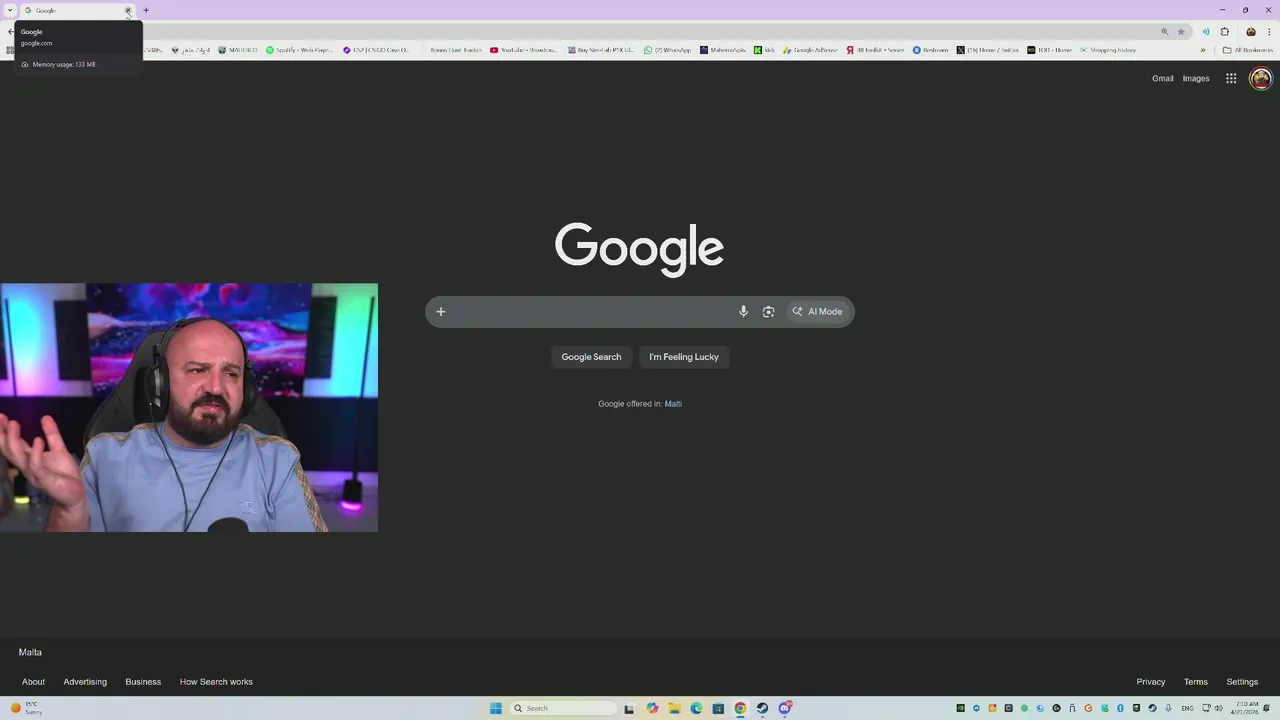The height and width of the screenshot is (720, 1280).
Task: Open Google apps grid launcher
Action: coord(1231,78)
